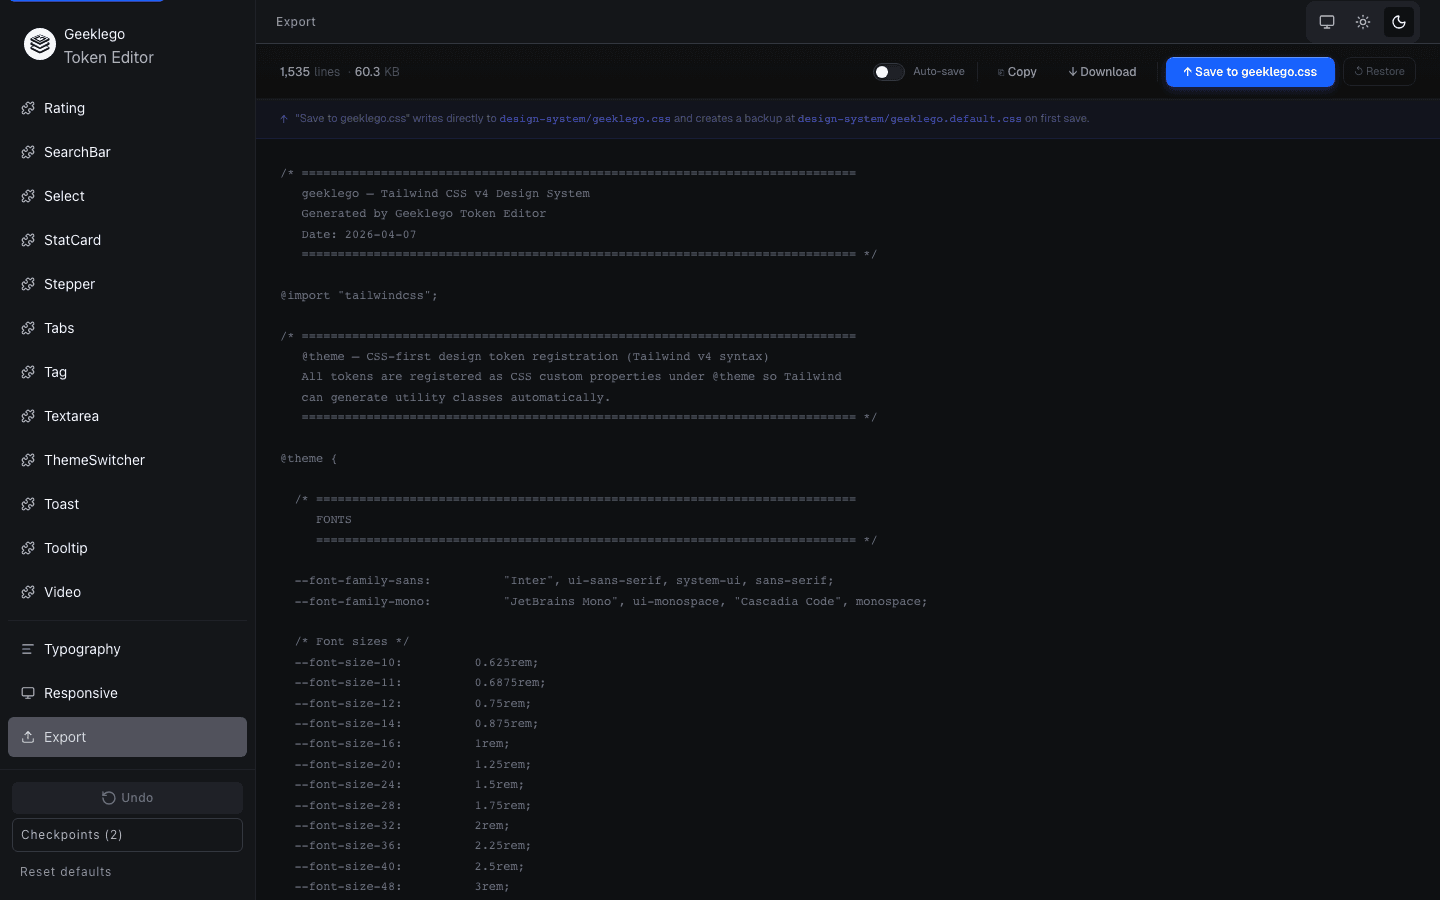1440x900 pixels.
Task: Click the puzzle icon beside Rating
Action: (28, 108)
